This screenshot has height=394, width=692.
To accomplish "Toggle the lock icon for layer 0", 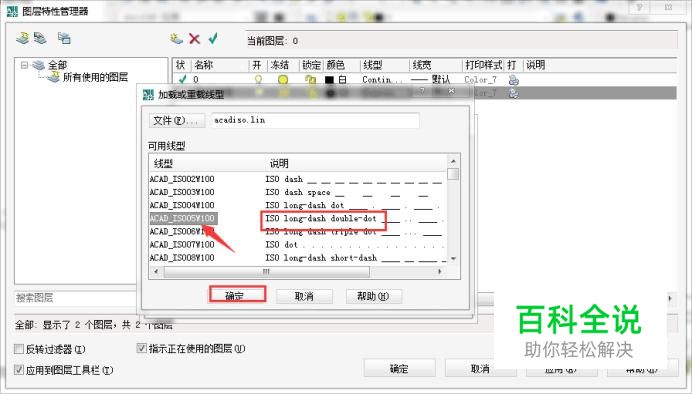I will click(311, 80).
